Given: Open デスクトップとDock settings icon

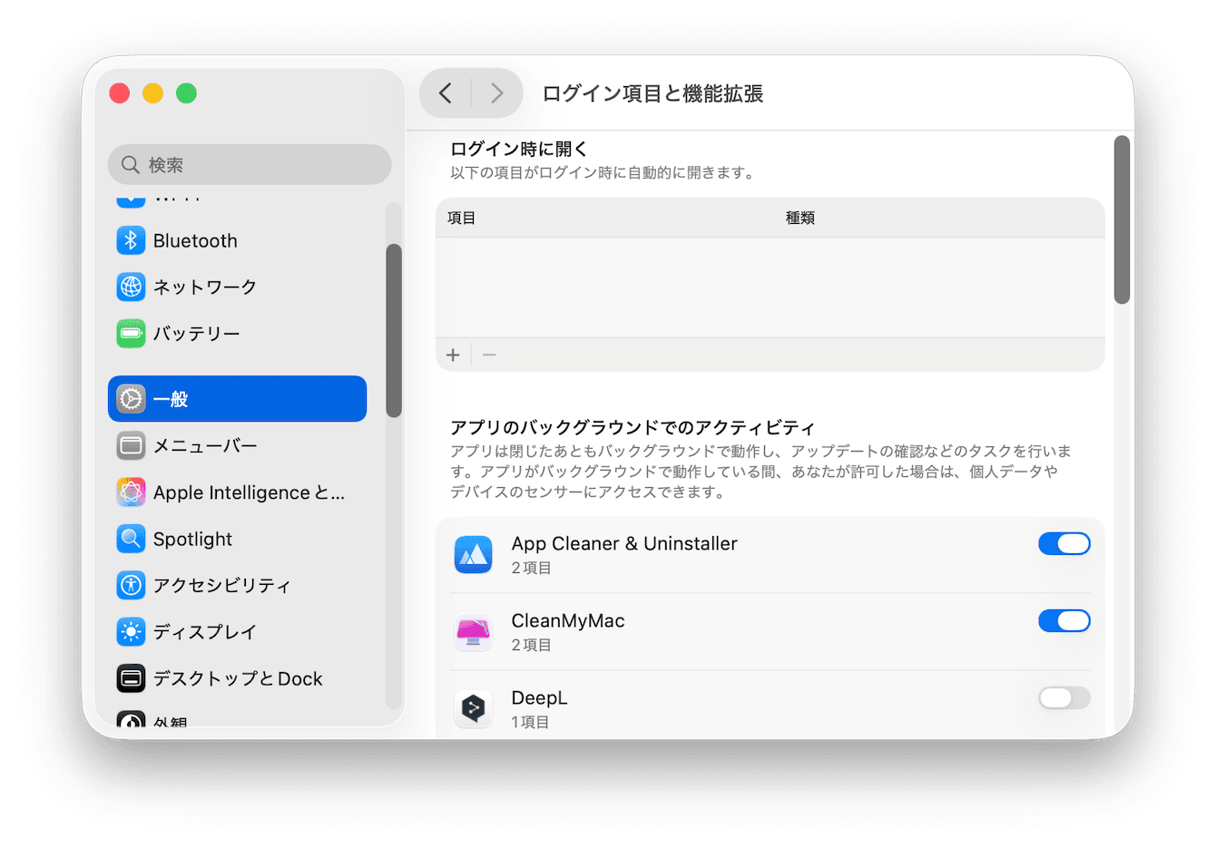Looking at the screenshot, I should pos(131,678).
